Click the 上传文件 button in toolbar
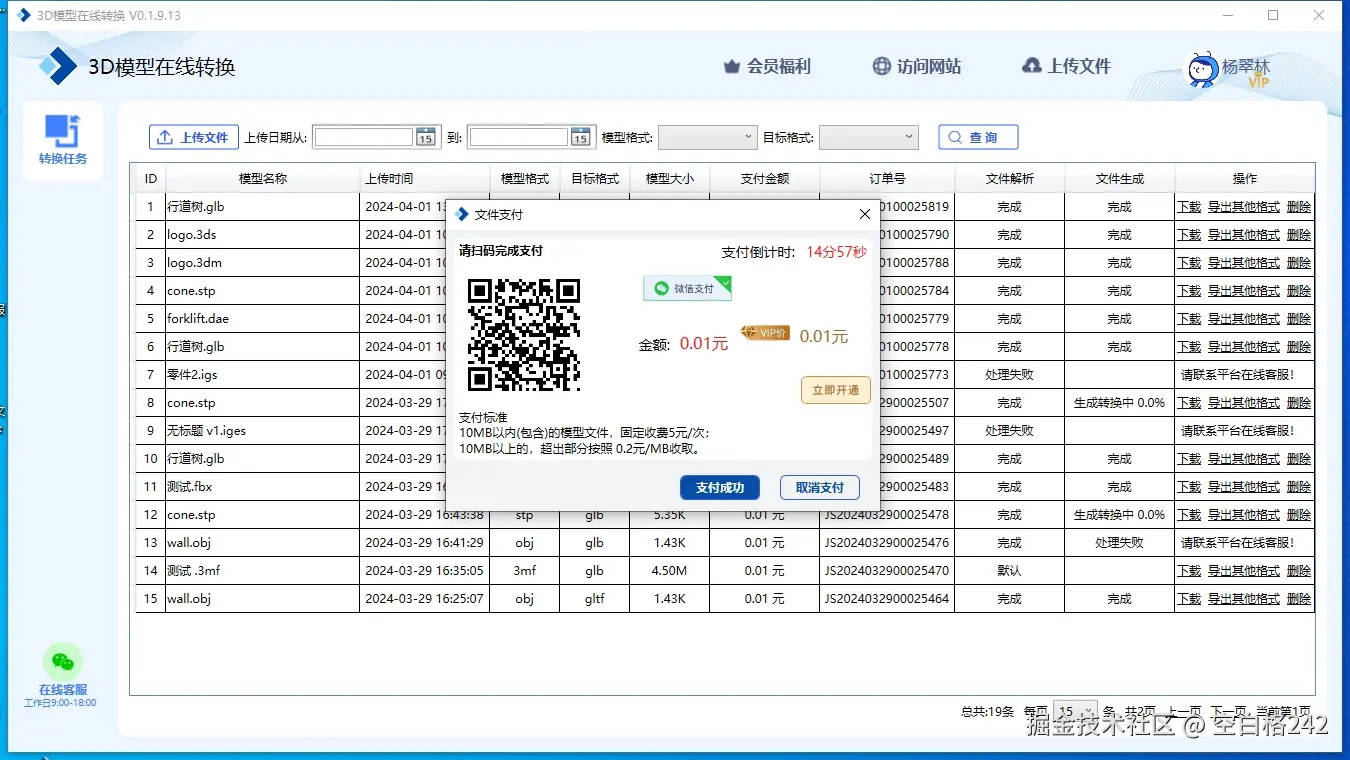The height and width of the screenshot is (760, 1350). 194,138
